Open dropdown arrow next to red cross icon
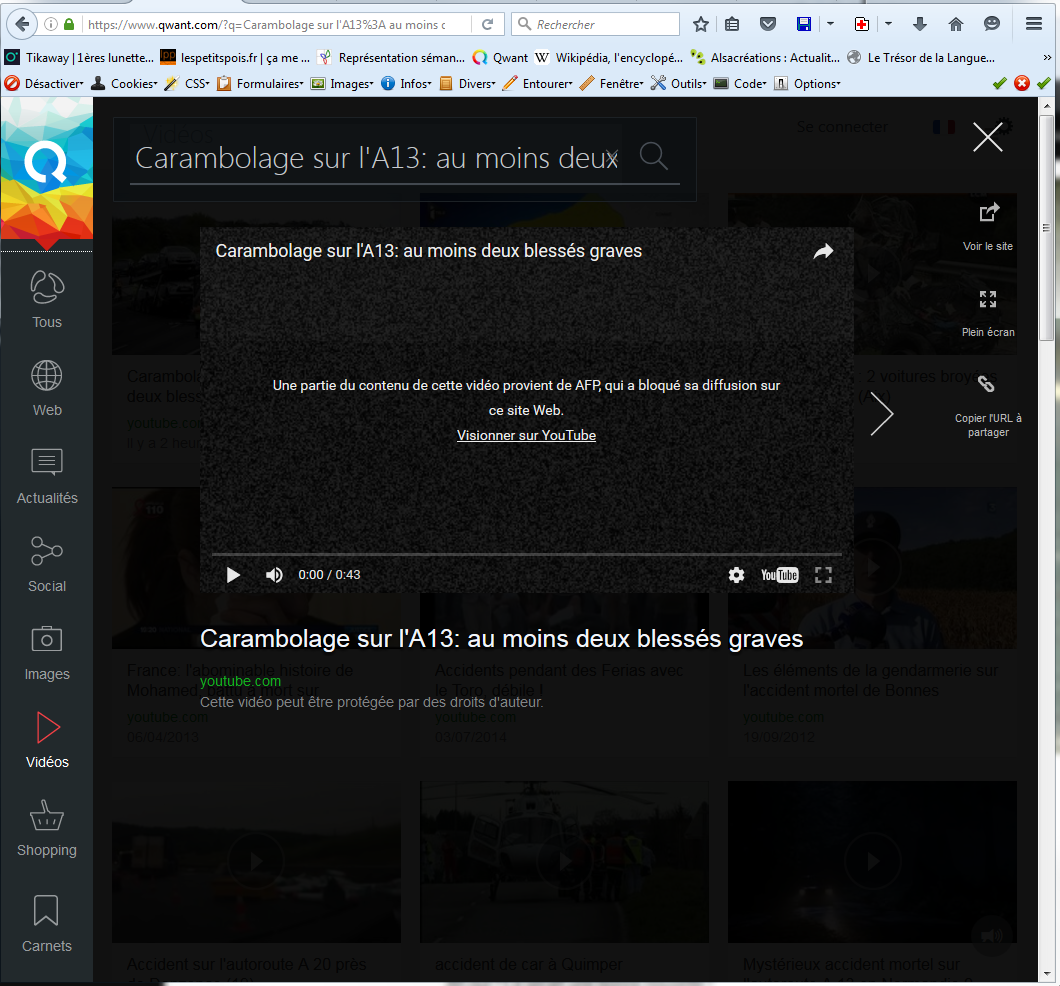The height and width of the screenshot is (986, 1060). [x=888, y=24]
